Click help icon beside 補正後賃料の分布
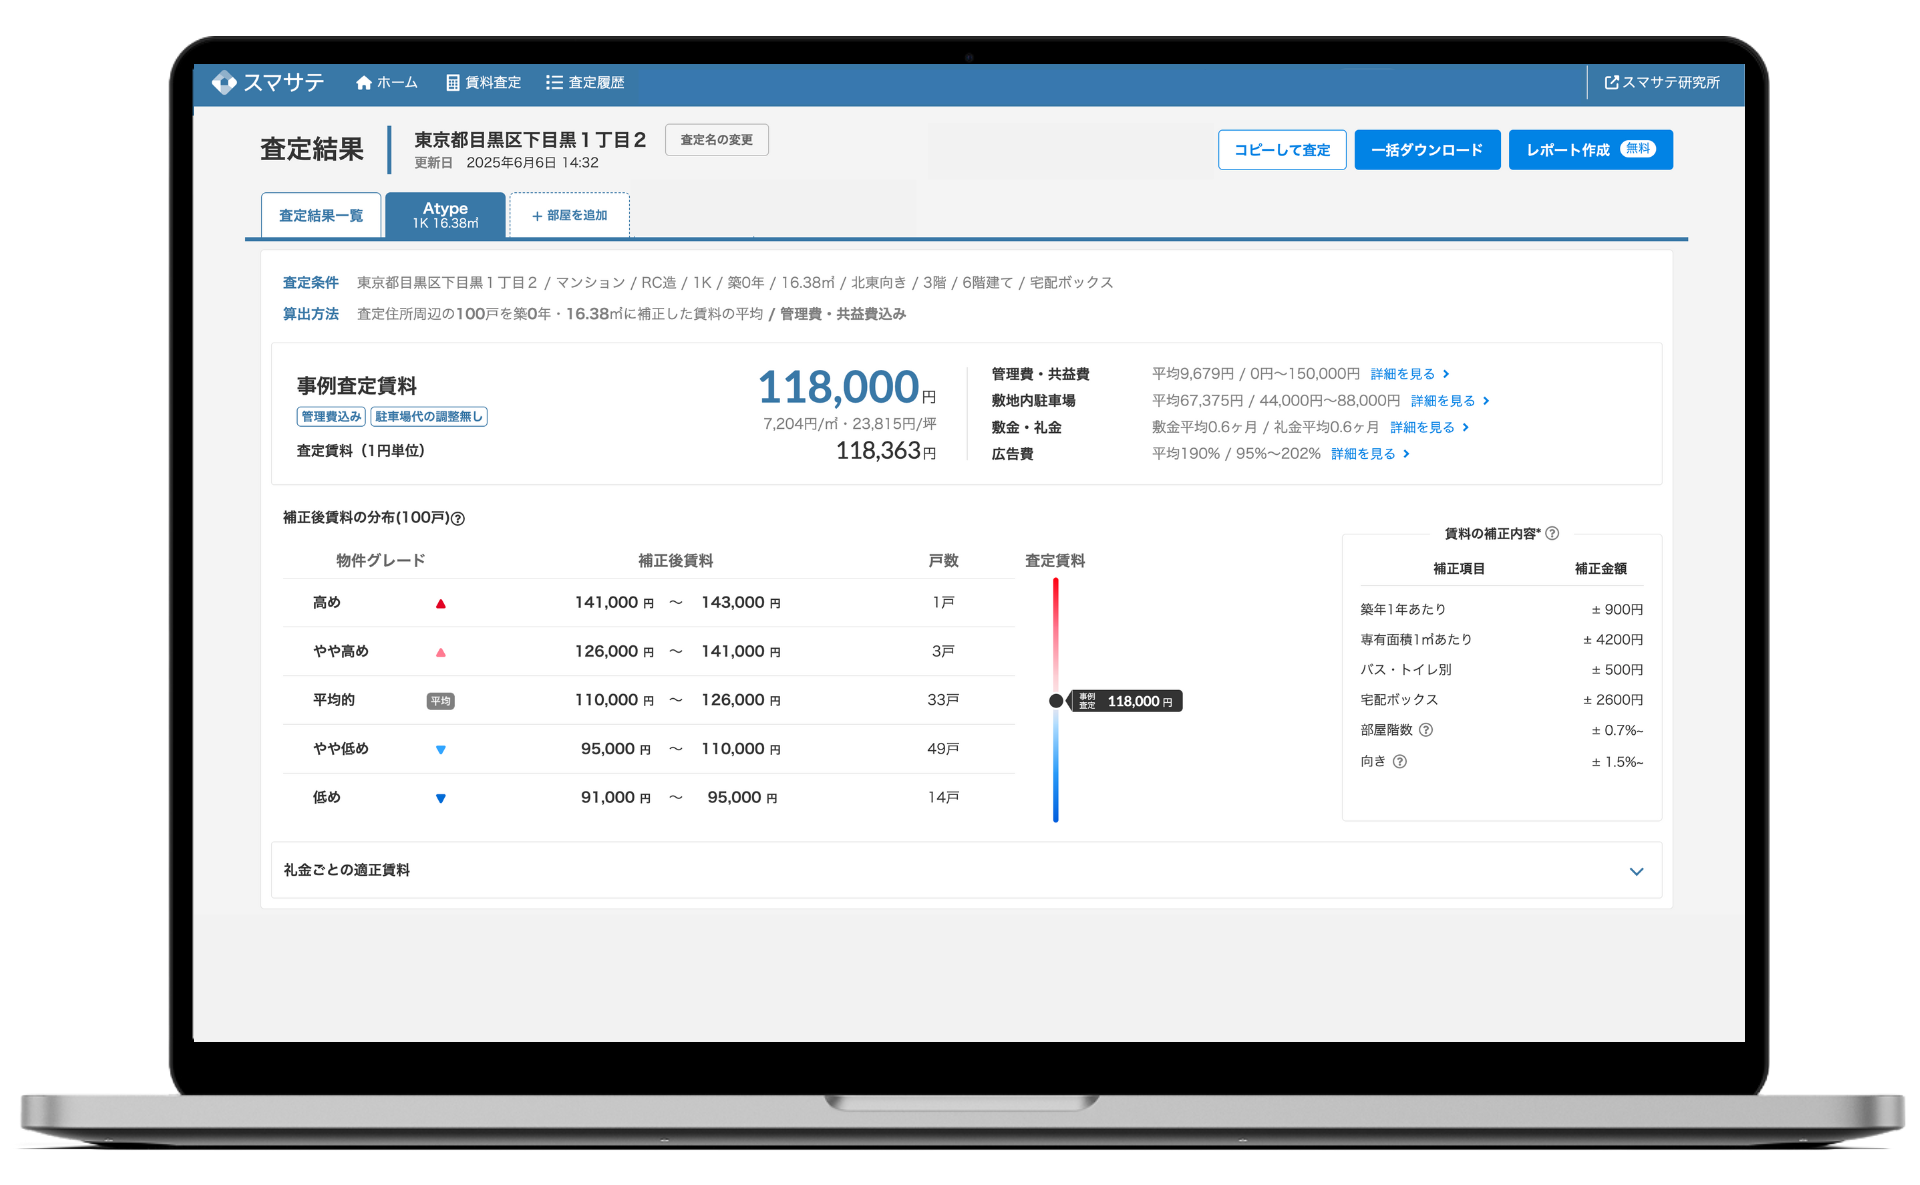 click(x=458, y=519)
